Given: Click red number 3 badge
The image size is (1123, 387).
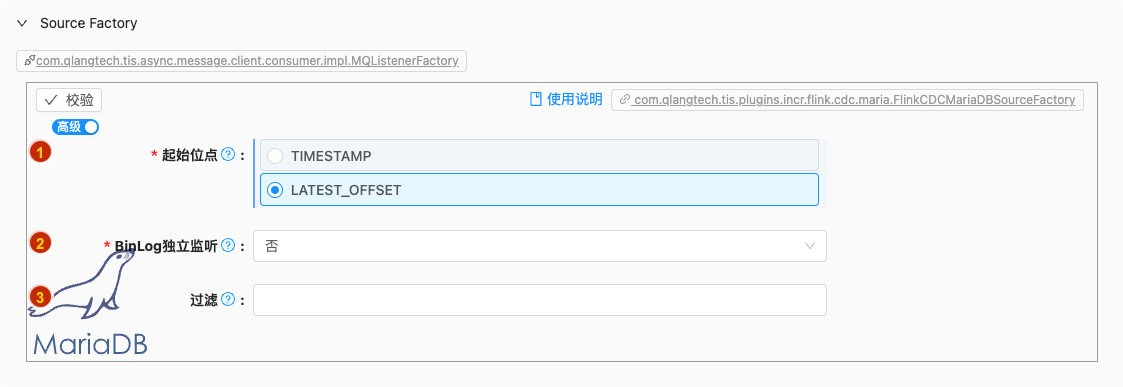Looking at the screenshot, I should click(40, 297).
